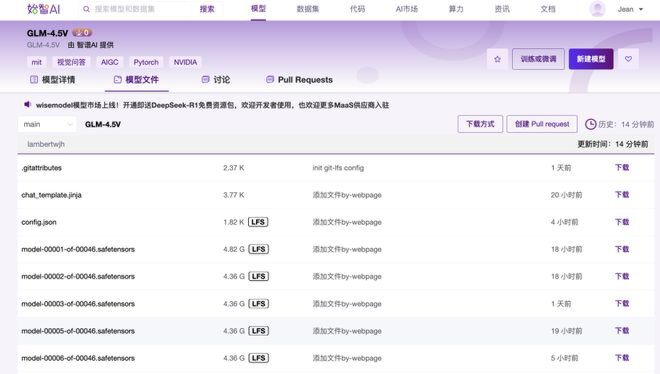This screenshot has height=374, width=660.
Task: Download model-00006-of-00046.safetensors
Action: [622, 358]
